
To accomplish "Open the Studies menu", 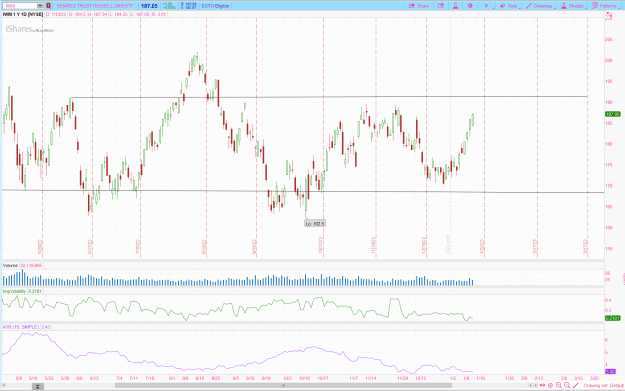I will 573,6.
